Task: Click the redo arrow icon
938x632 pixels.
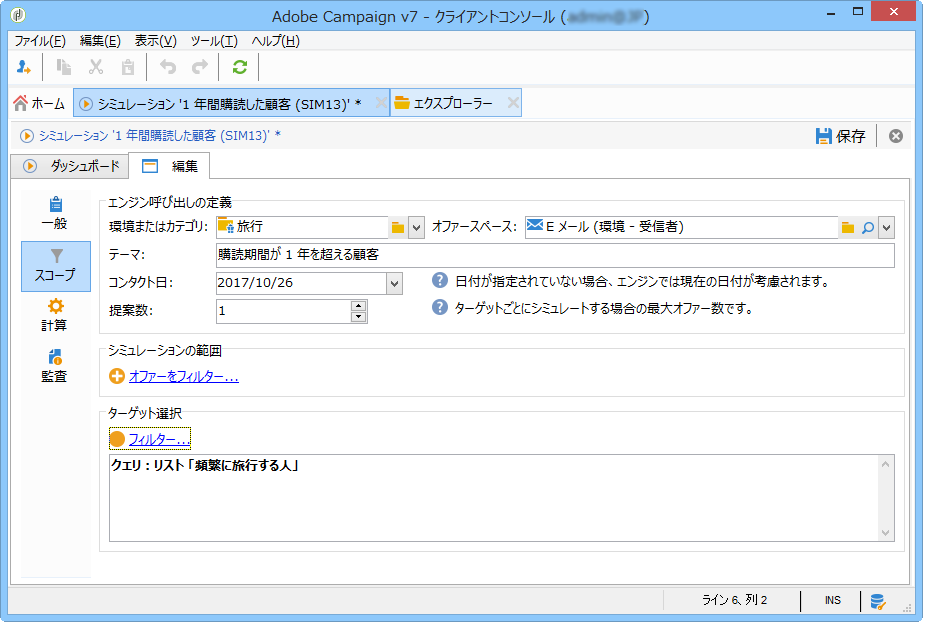Action: click(x=200, y=67)
